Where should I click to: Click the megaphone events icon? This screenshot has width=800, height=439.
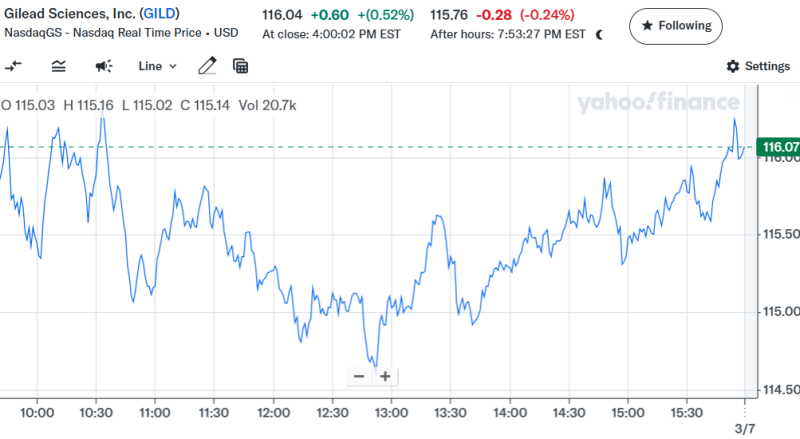tap(104, 66)
